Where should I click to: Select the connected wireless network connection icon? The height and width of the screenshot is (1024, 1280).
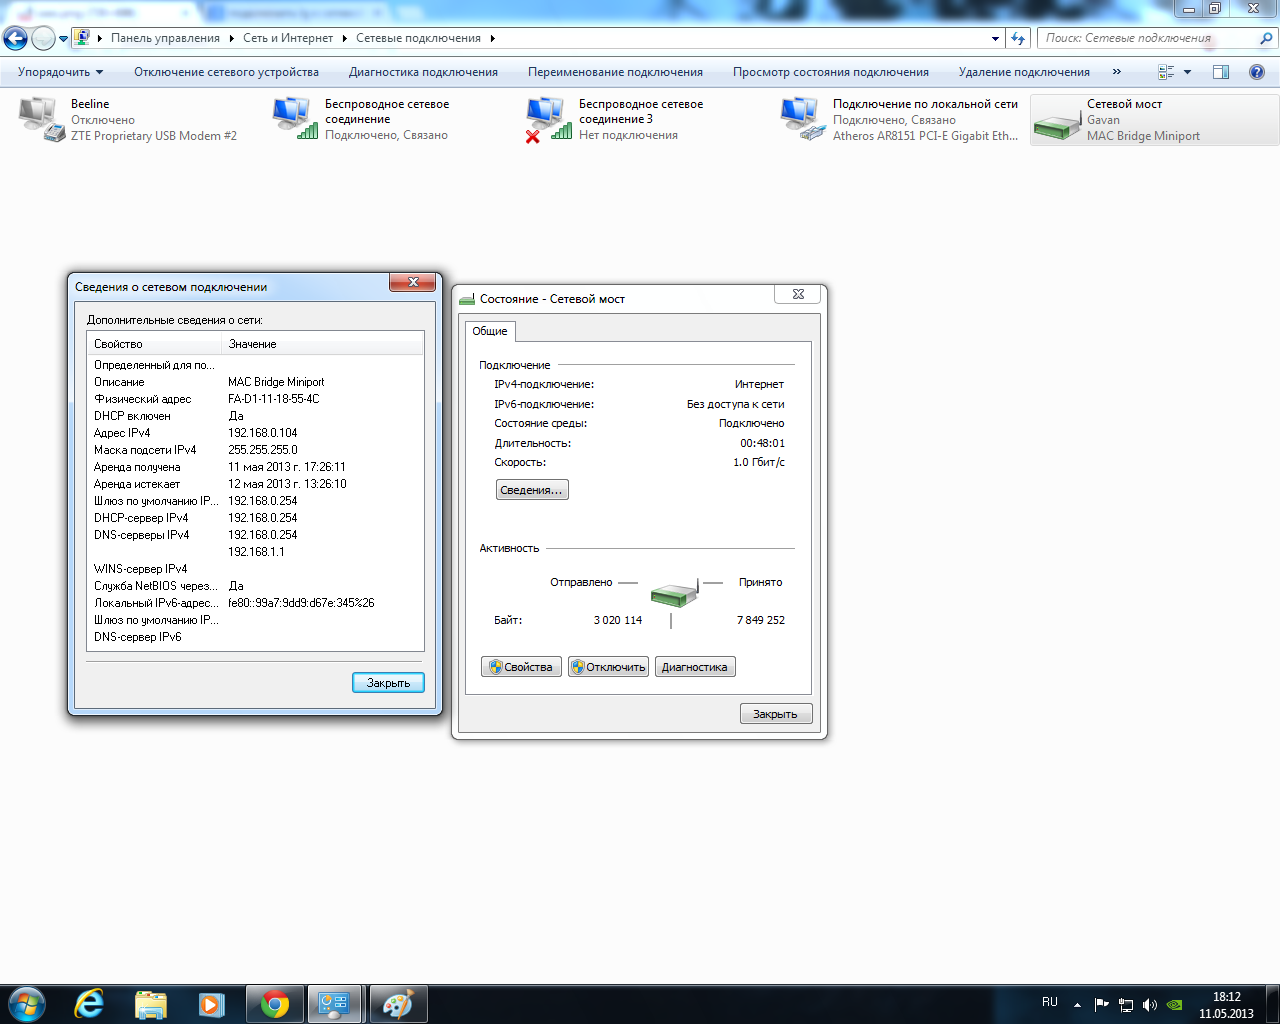[x=296, y=119]
